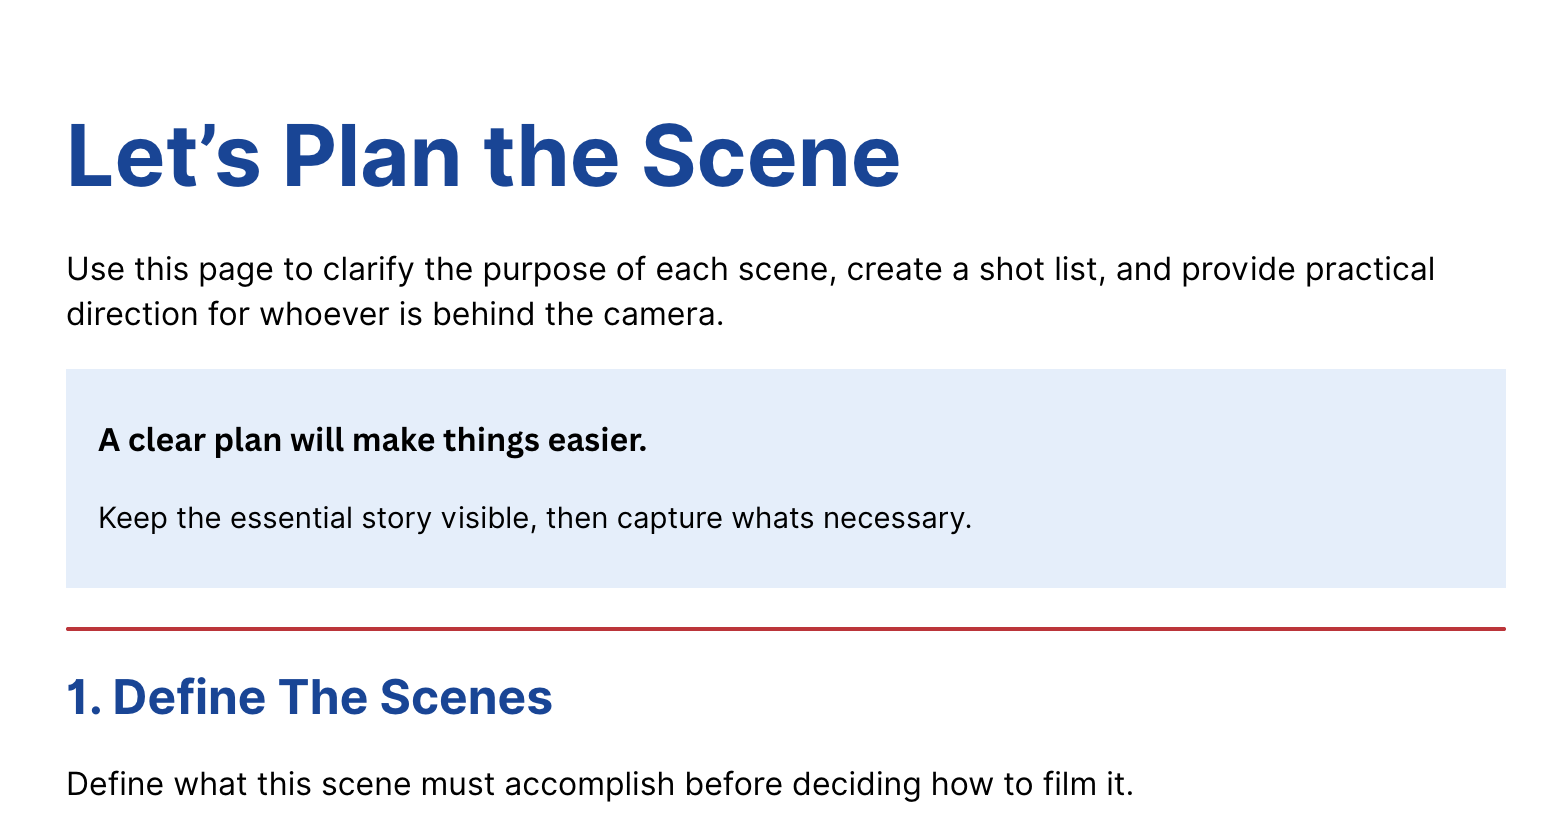Click the word "Plan" in the main title
Screen dimensions: 1542x836
coord(371,156)
